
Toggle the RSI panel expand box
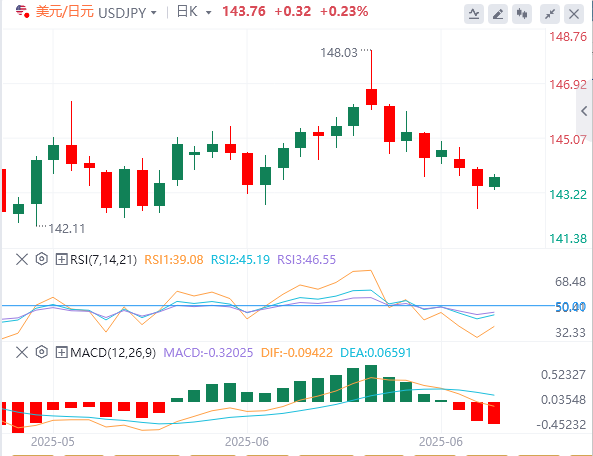[x=61, y=259]
